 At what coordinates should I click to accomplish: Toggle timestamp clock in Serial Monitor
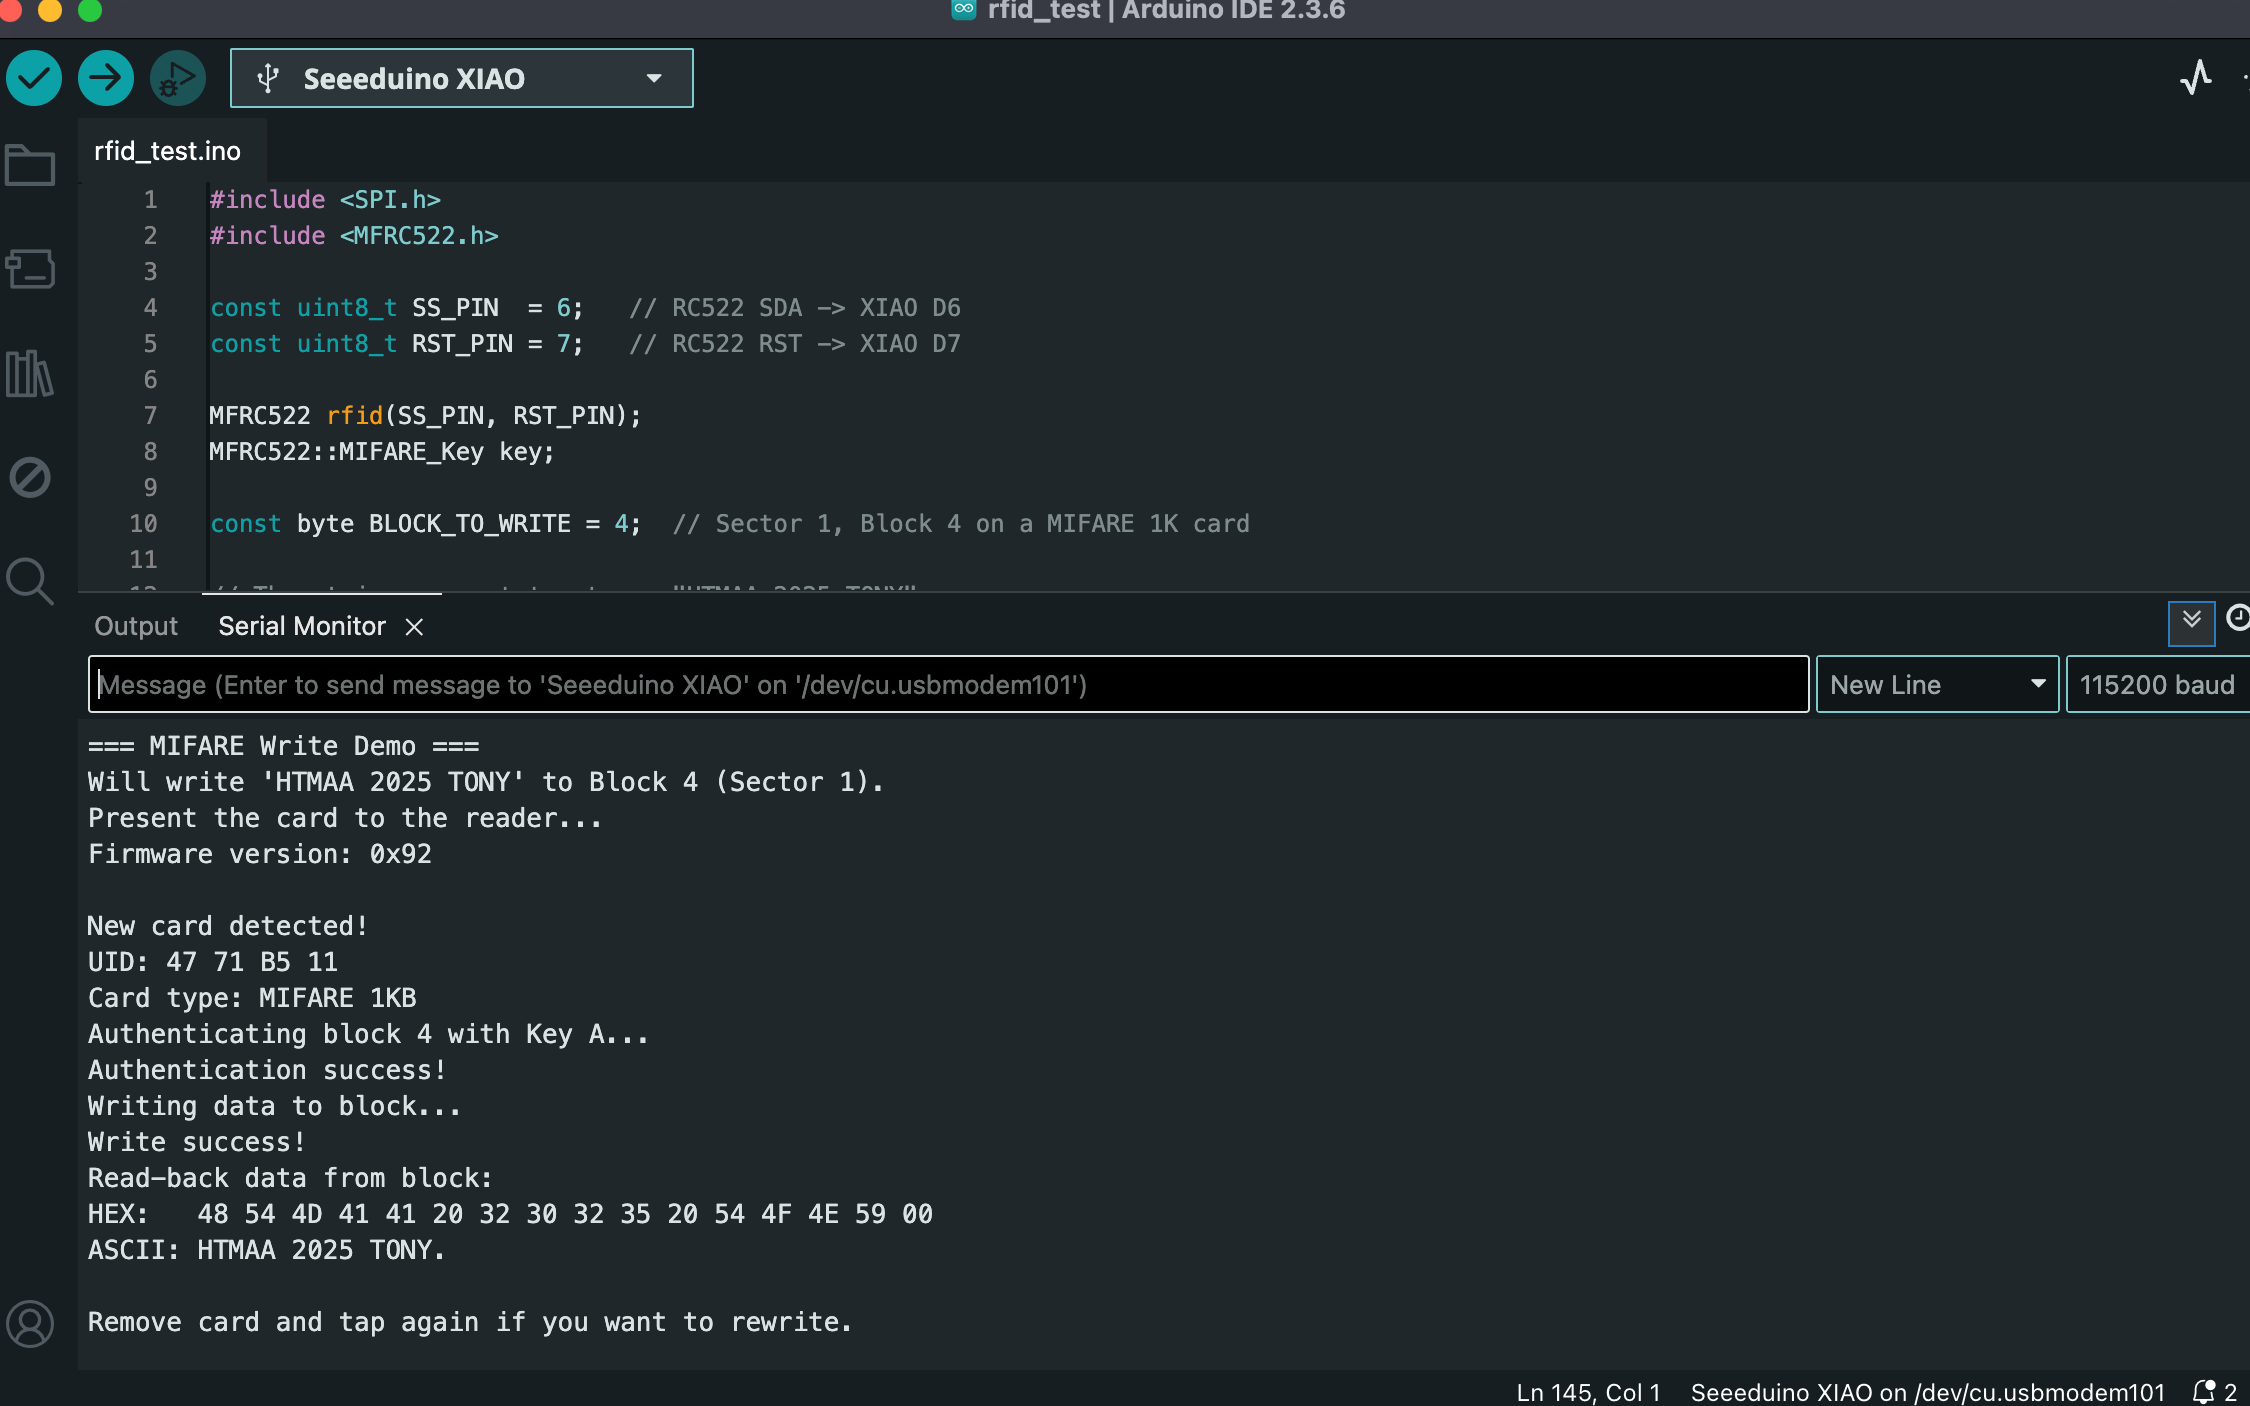(2238, 620)
